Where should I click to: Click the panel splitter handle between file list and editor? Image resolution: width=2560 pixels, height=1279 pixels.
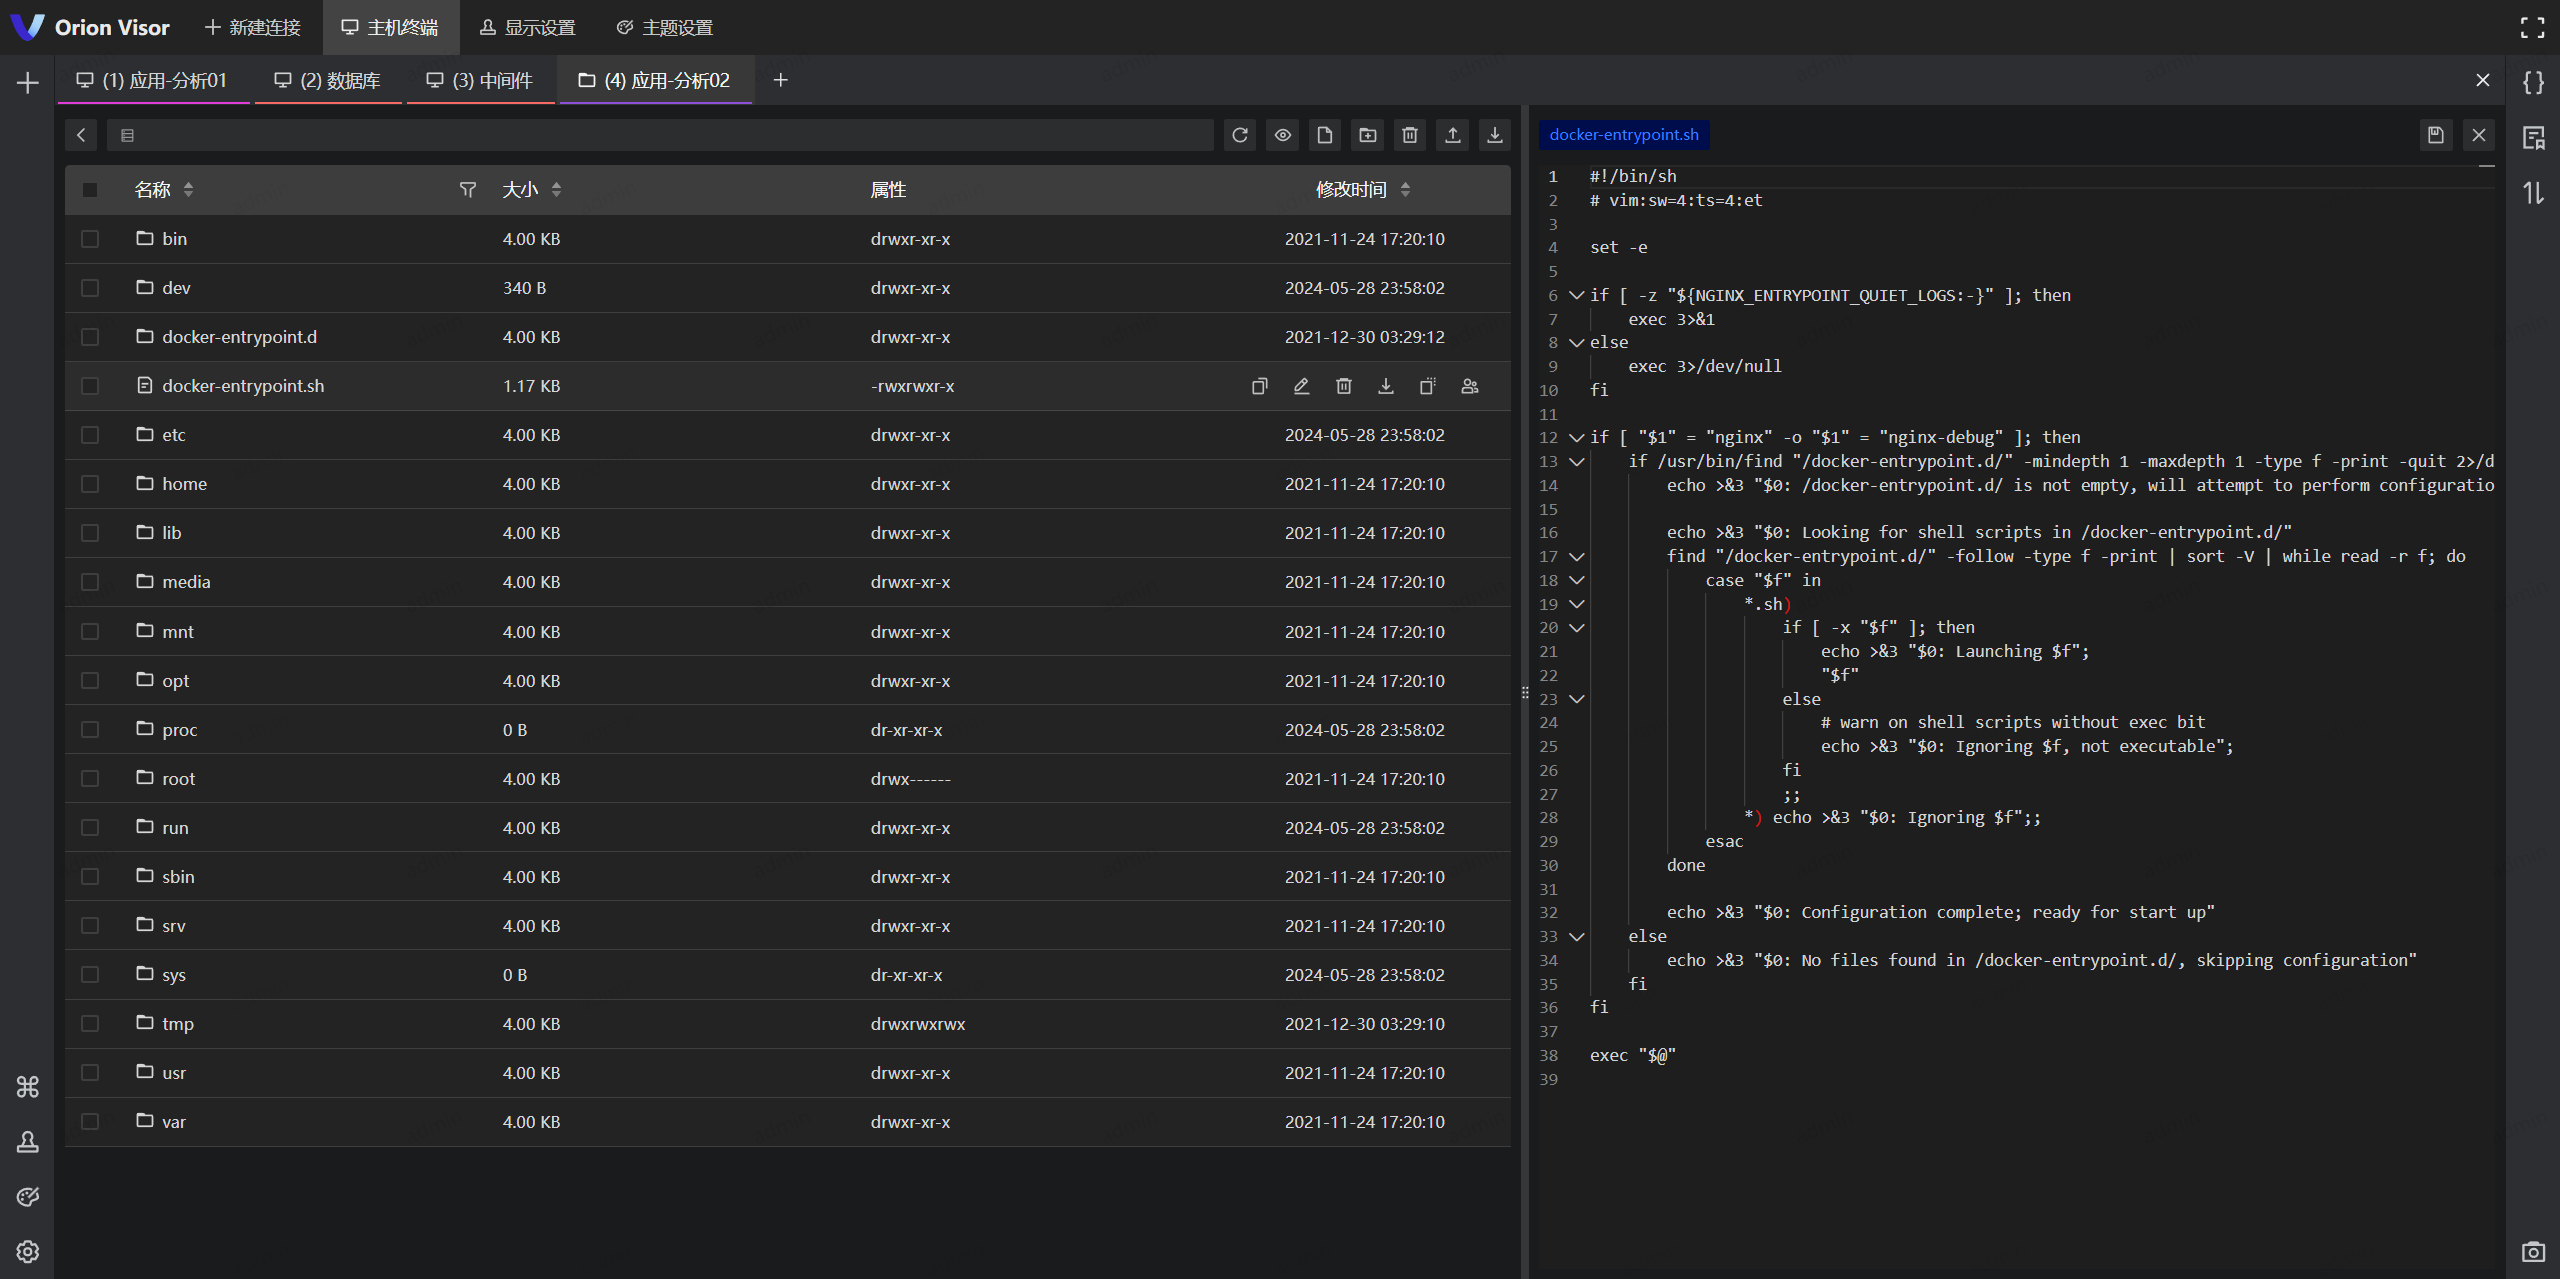coord(1525,692)
